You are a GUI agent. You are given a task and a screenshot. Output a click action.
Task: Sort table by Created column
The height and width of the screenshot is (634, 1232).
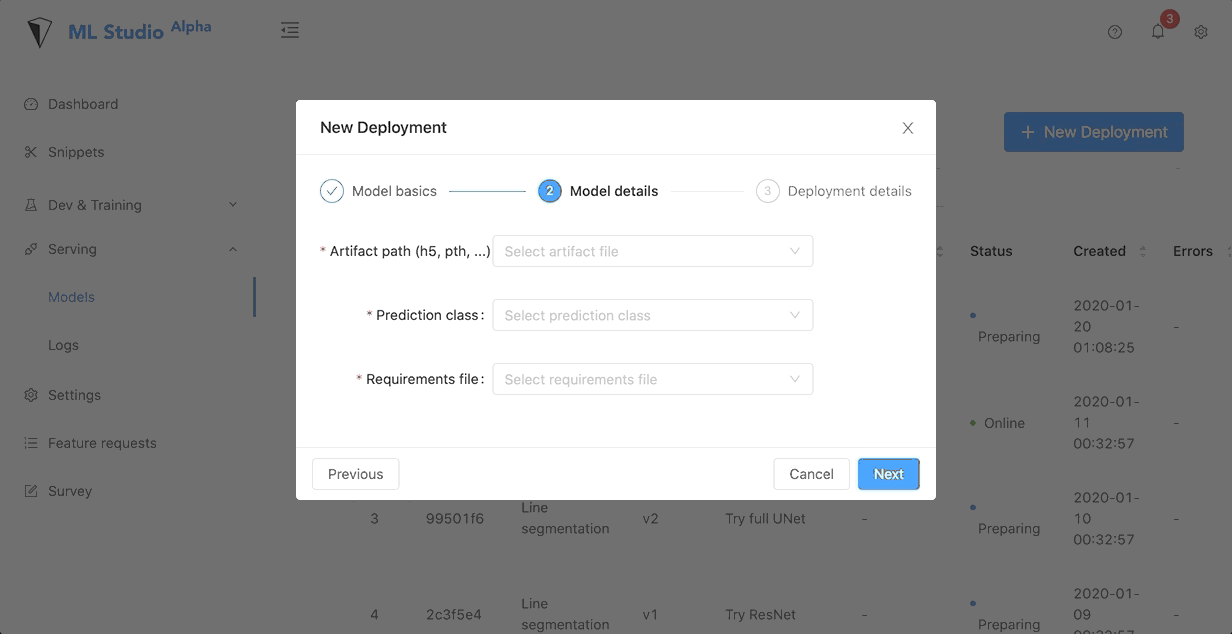[1143, 251]
